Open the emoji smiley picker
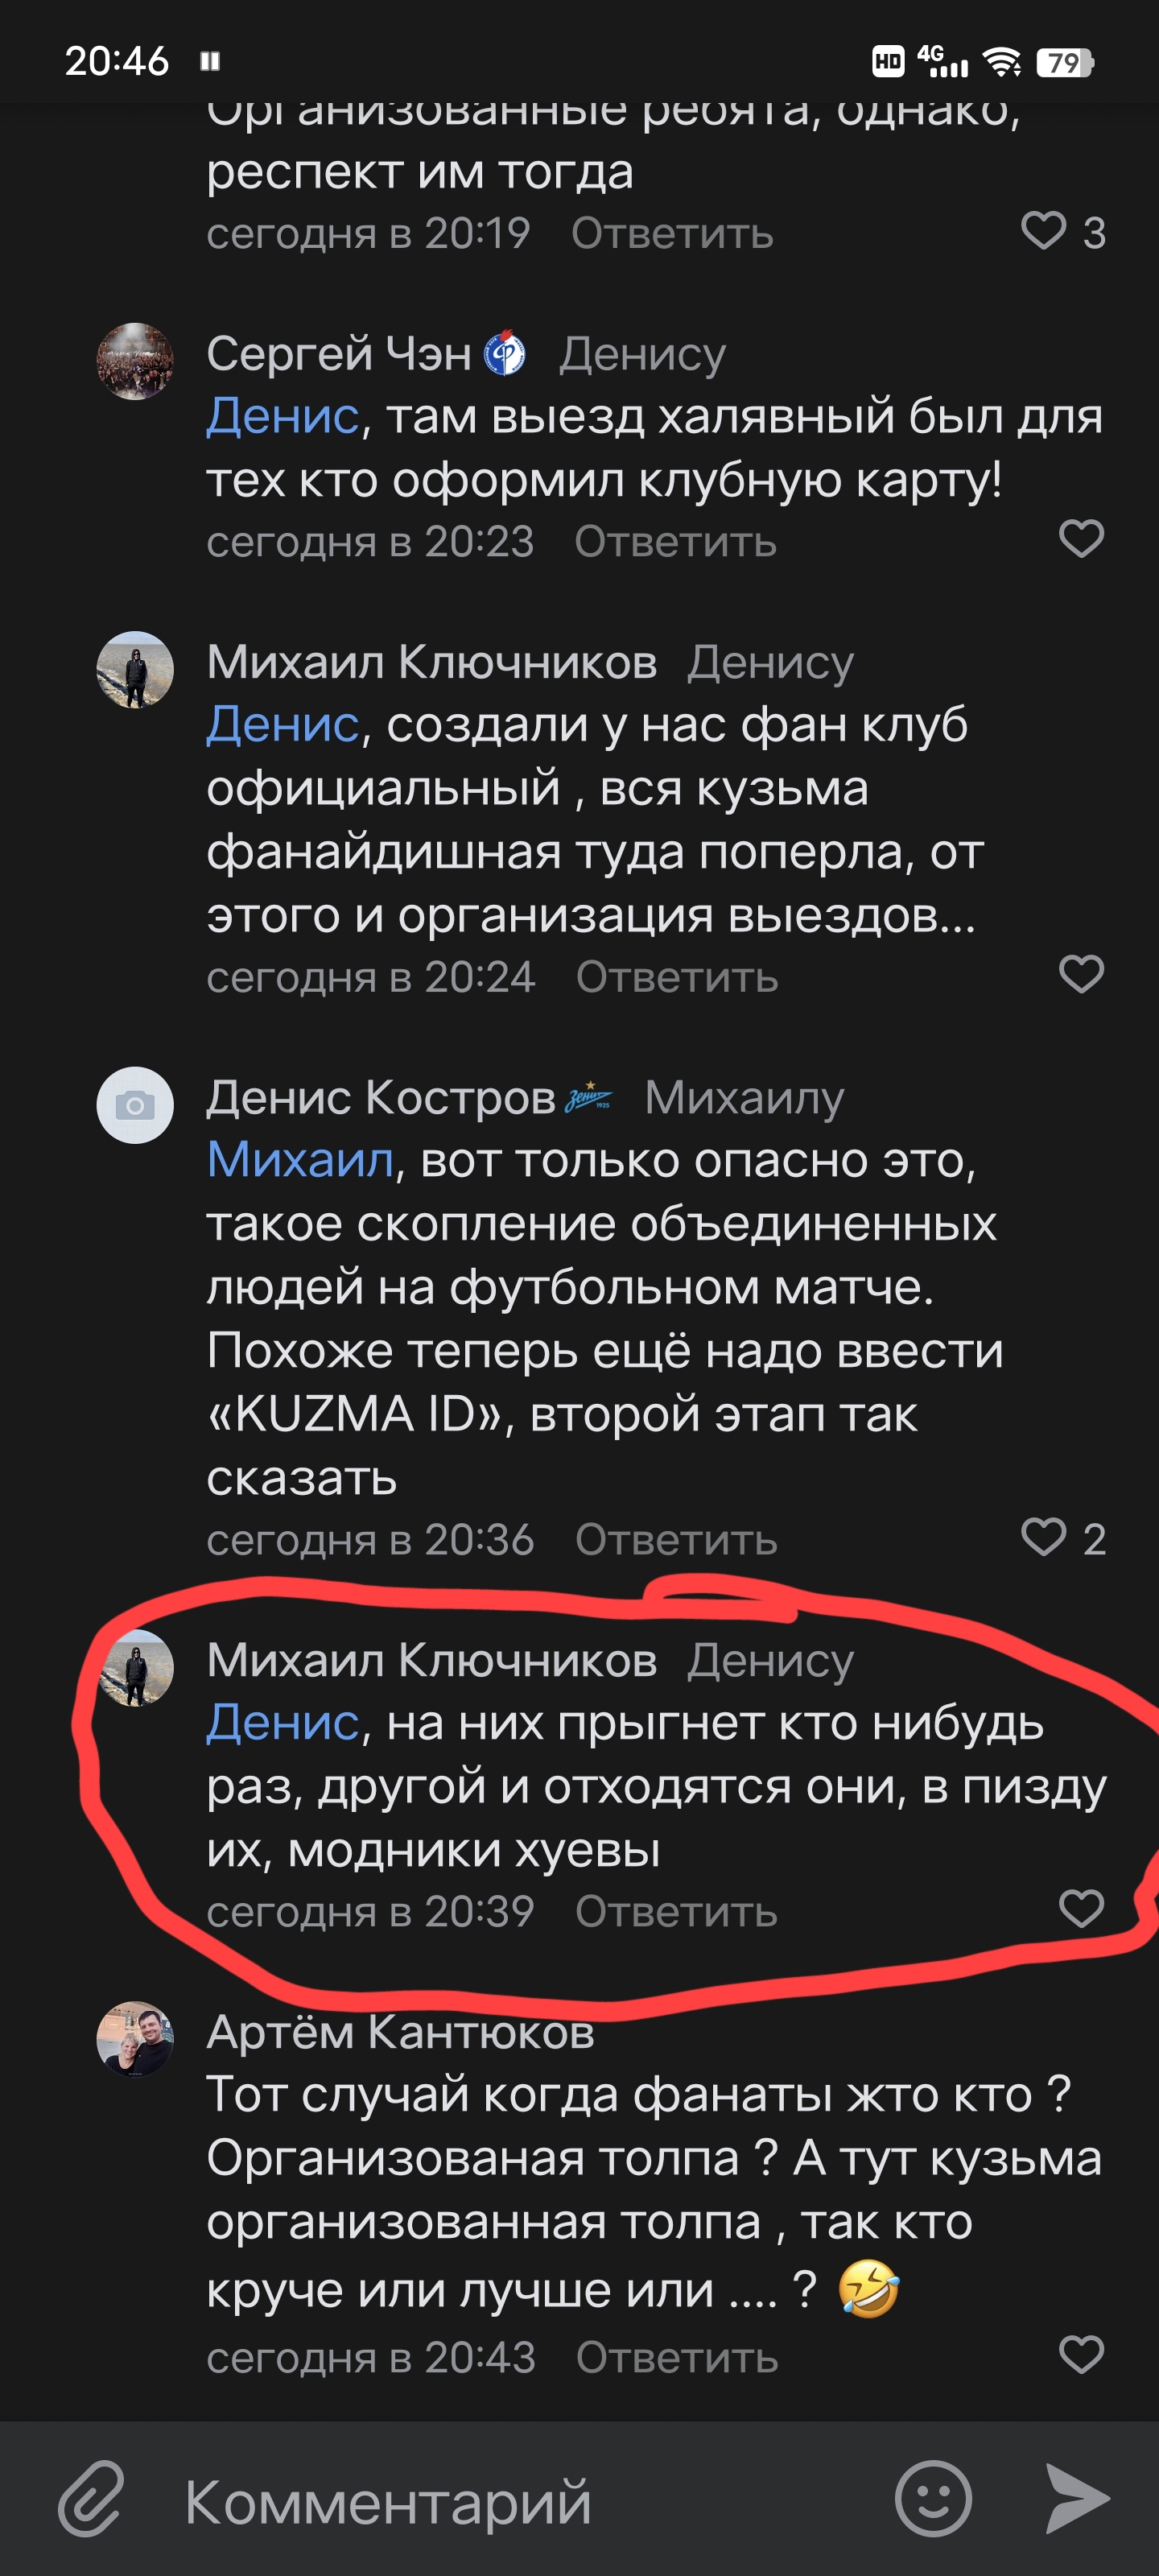 point(932,2499)
